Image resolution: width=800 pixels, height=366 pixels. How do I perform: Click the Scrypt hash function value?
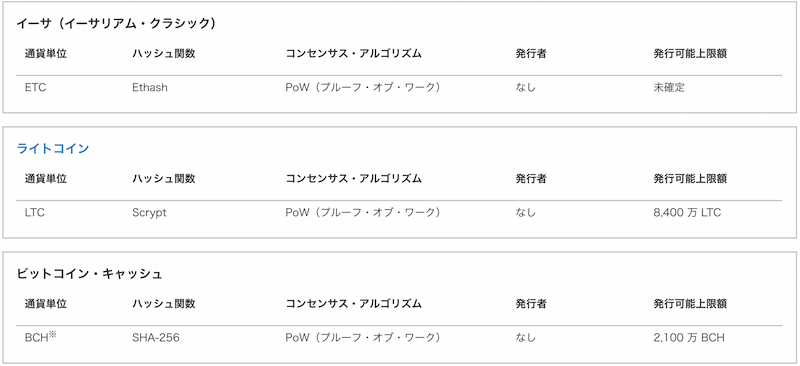149,213
